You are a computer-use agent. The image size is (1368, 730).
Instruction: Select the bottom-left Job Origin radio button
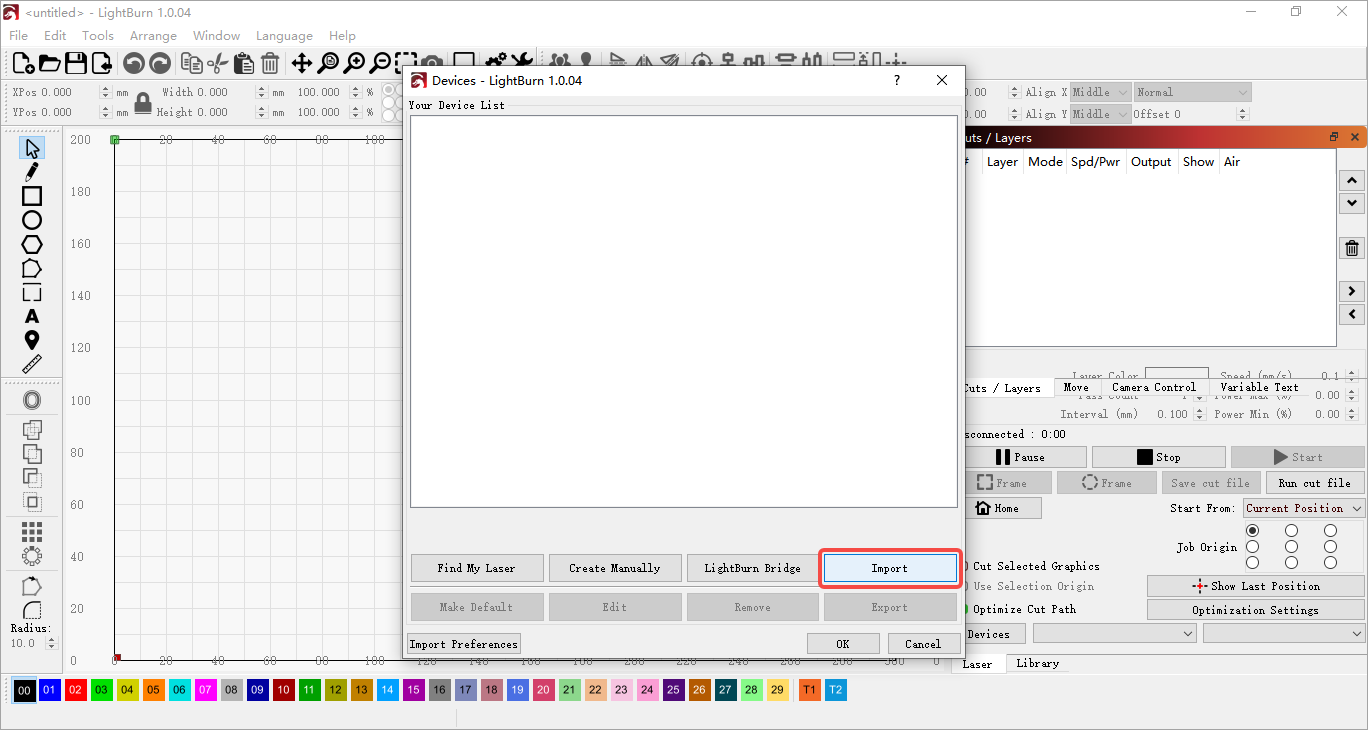point(1253,563)
